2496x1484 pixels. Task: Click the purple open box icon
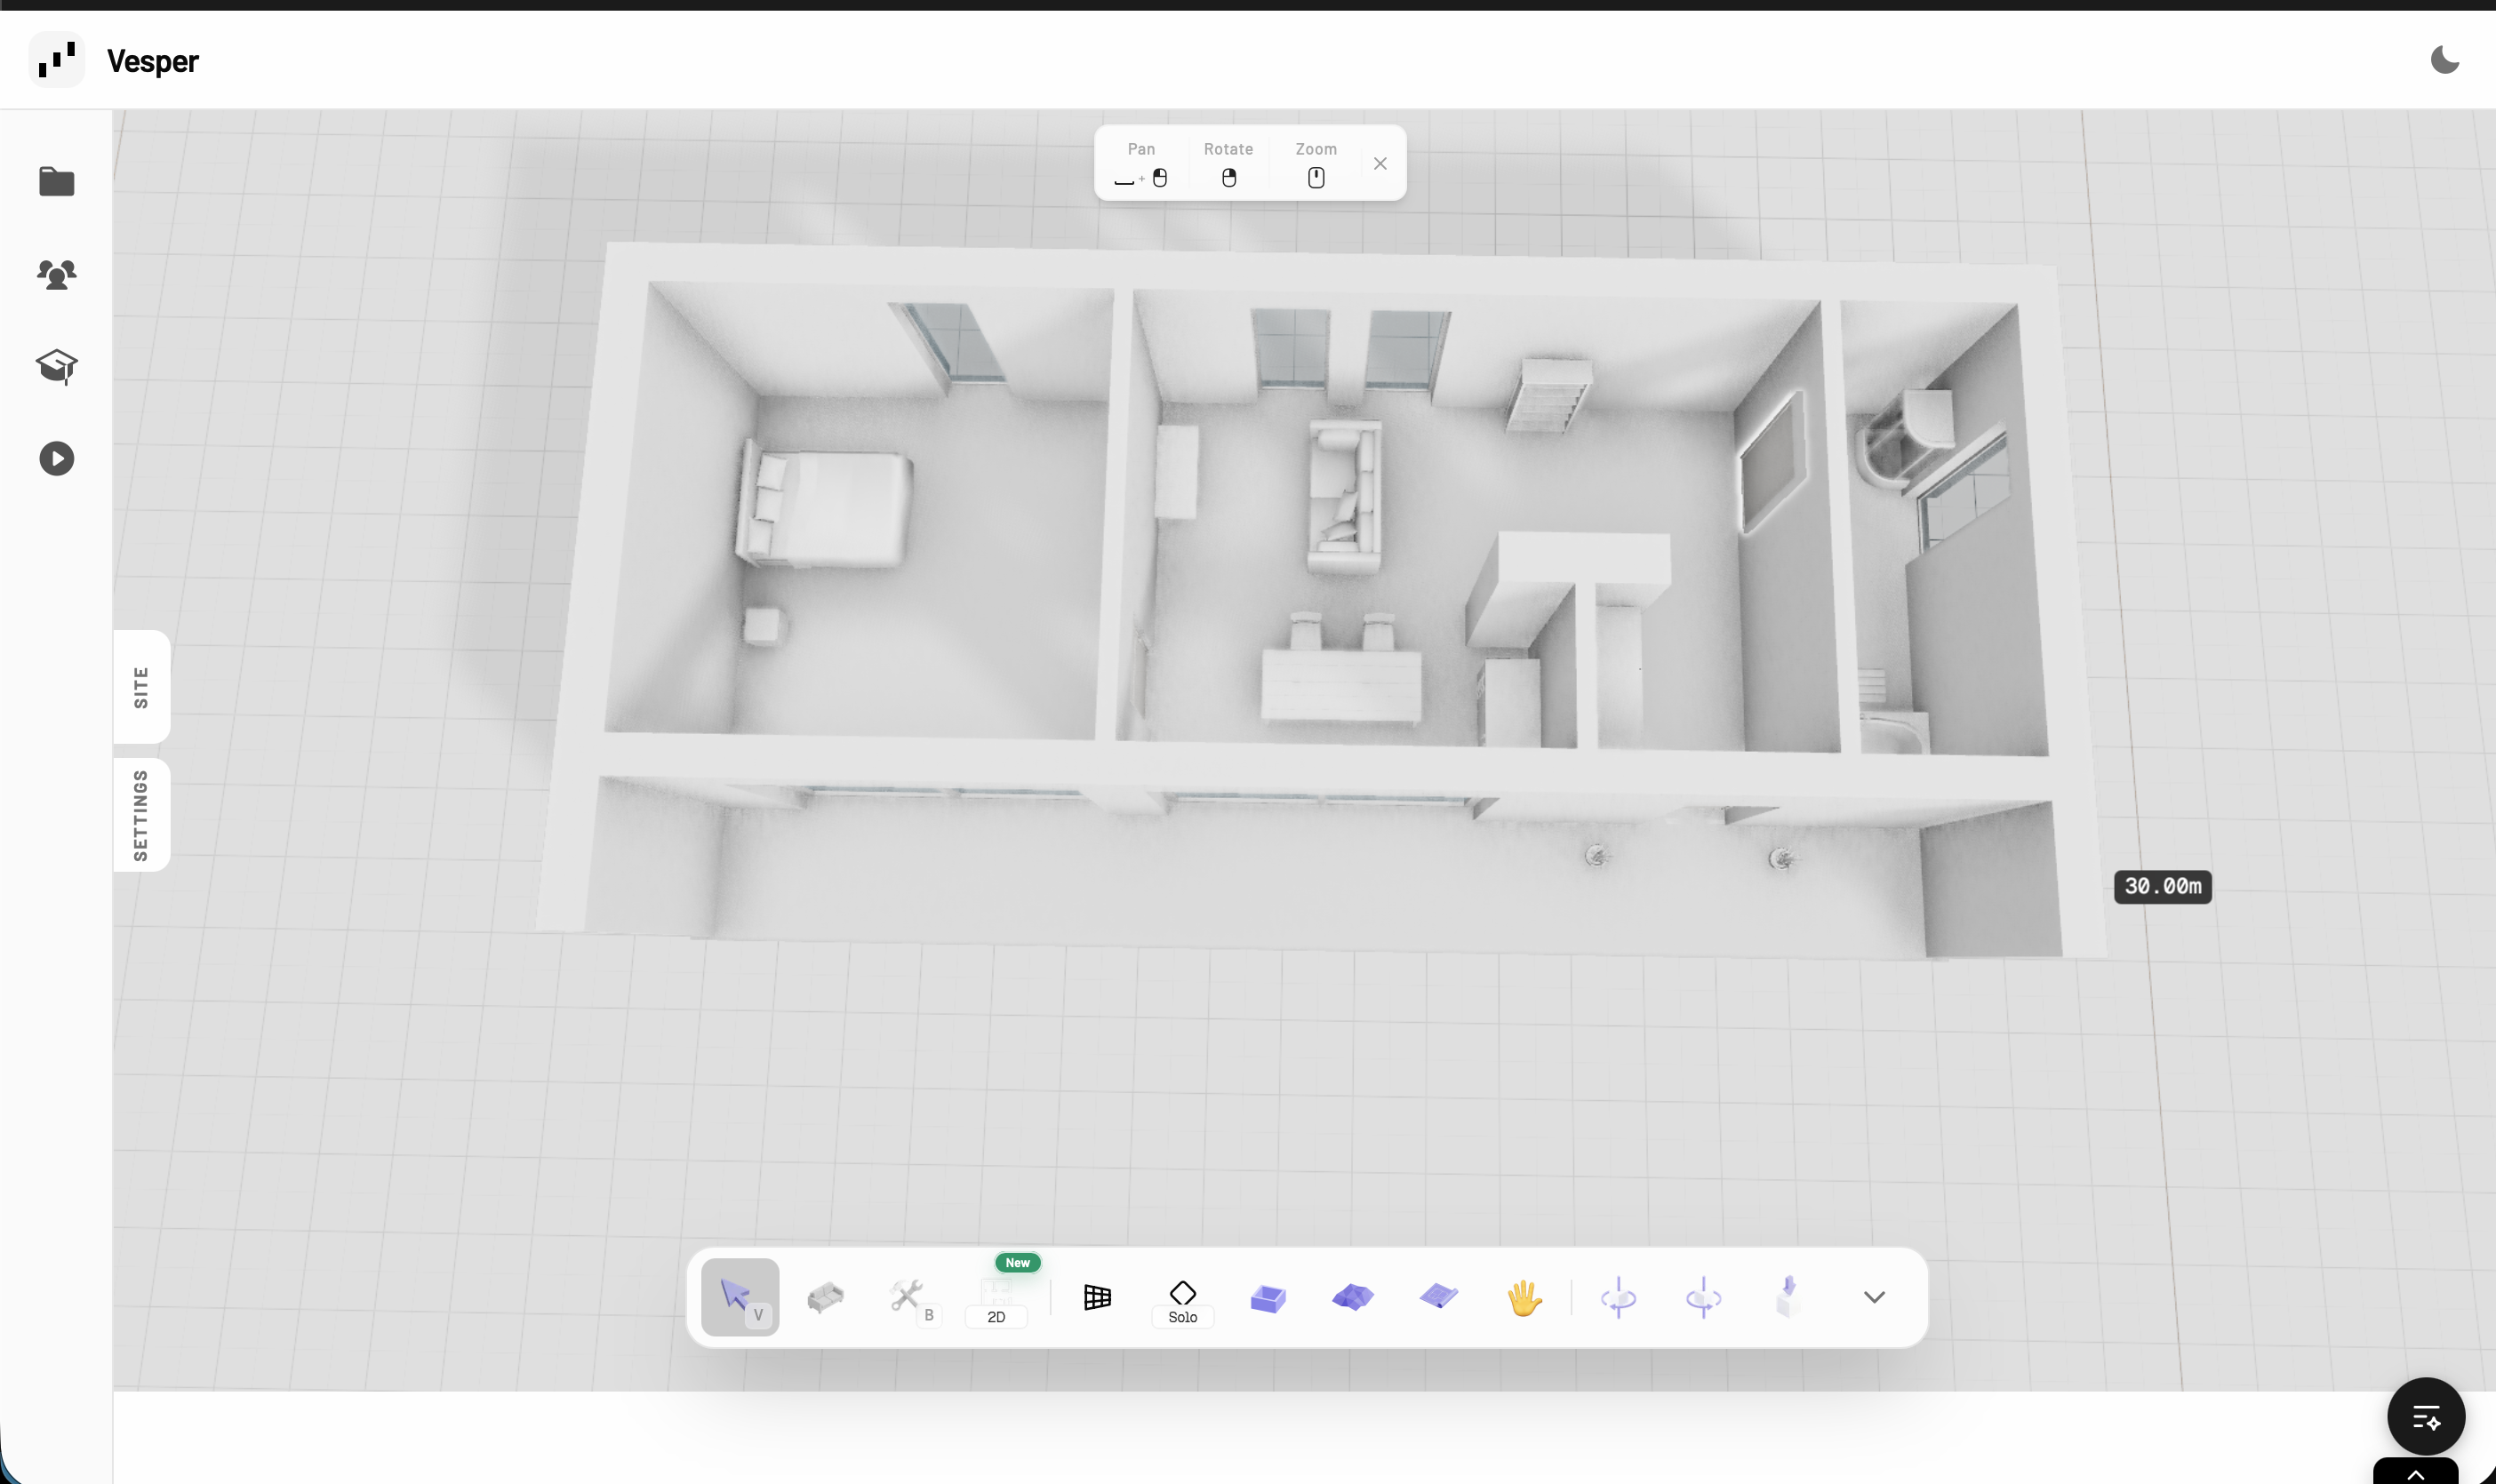pyautogui.click(x=1267, y=1298)
